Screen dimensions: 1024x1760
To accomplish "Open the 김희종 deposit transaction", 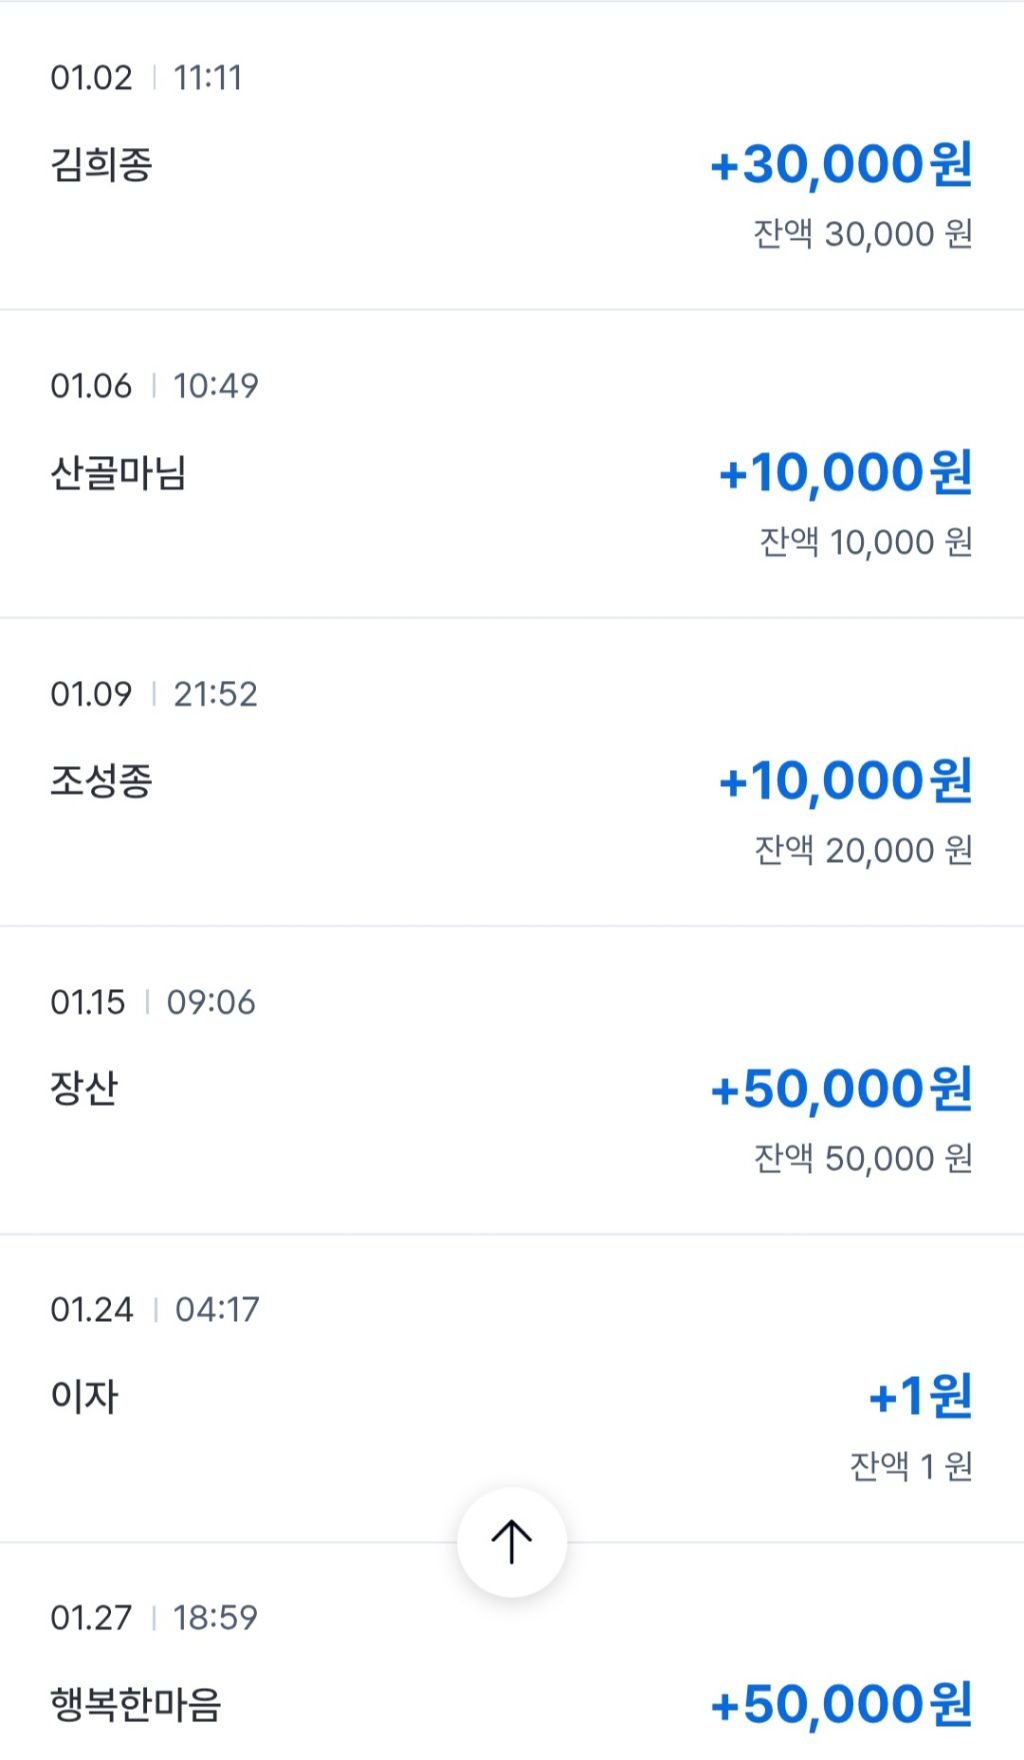I will (101, 165).
